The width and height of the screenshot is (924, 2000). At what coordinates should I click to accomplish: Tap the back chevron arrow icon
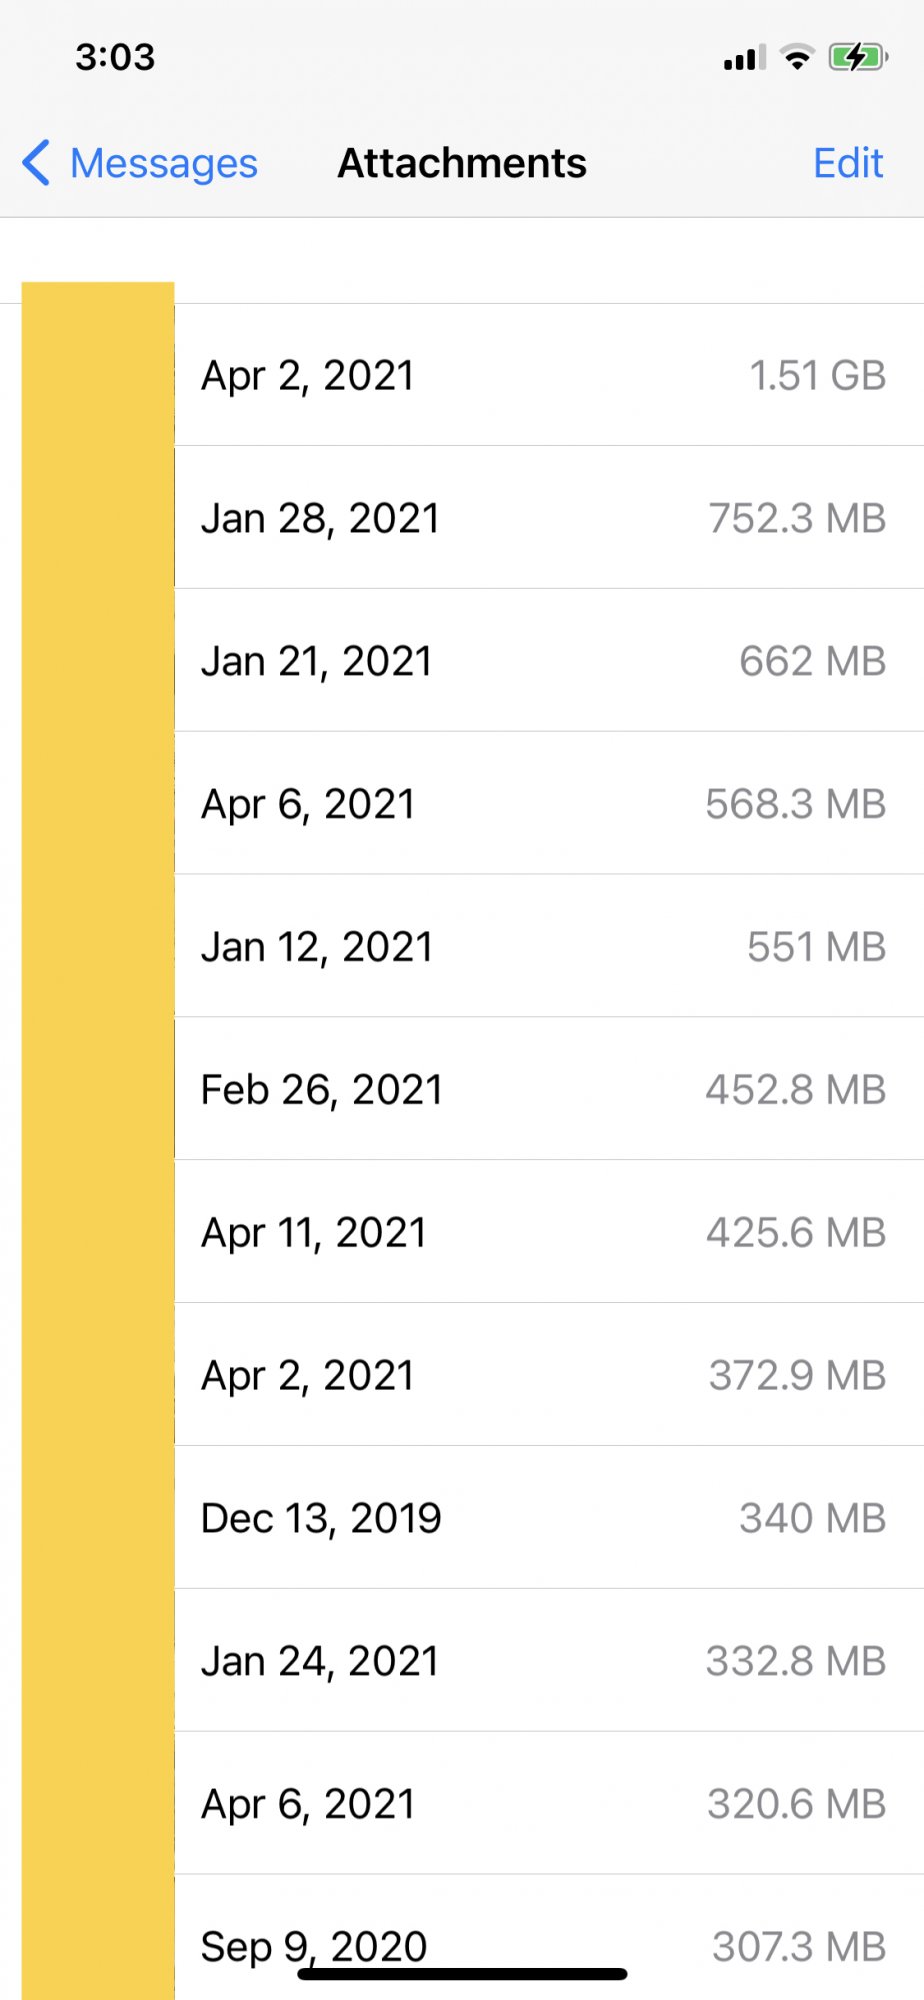(36, 163)
